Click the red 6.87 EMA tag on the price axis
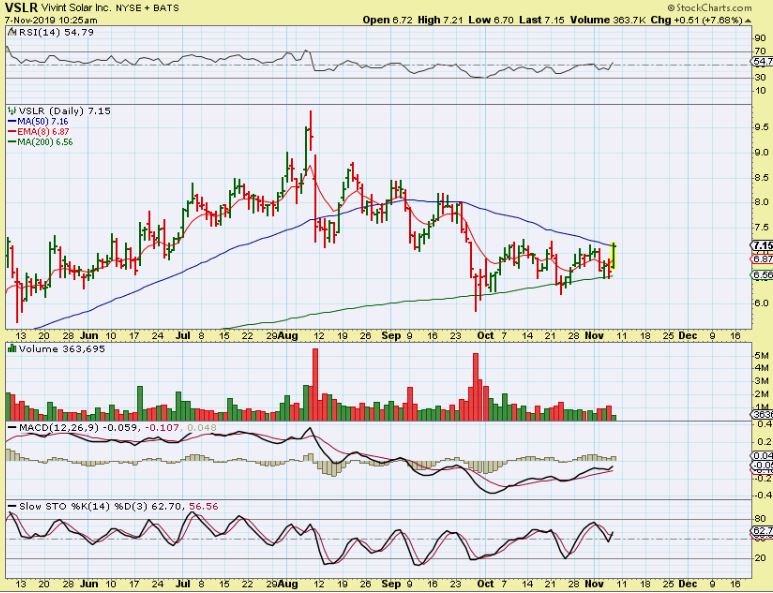This screenshot has height=593, width=773. pyautogui.click(x=763, y=259)
